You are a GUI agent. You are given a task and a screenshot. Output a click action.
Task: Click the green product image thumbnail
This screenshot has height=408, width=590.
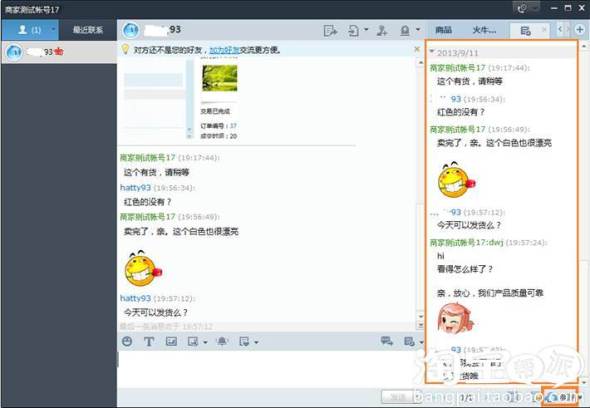(x=220, y=78)
